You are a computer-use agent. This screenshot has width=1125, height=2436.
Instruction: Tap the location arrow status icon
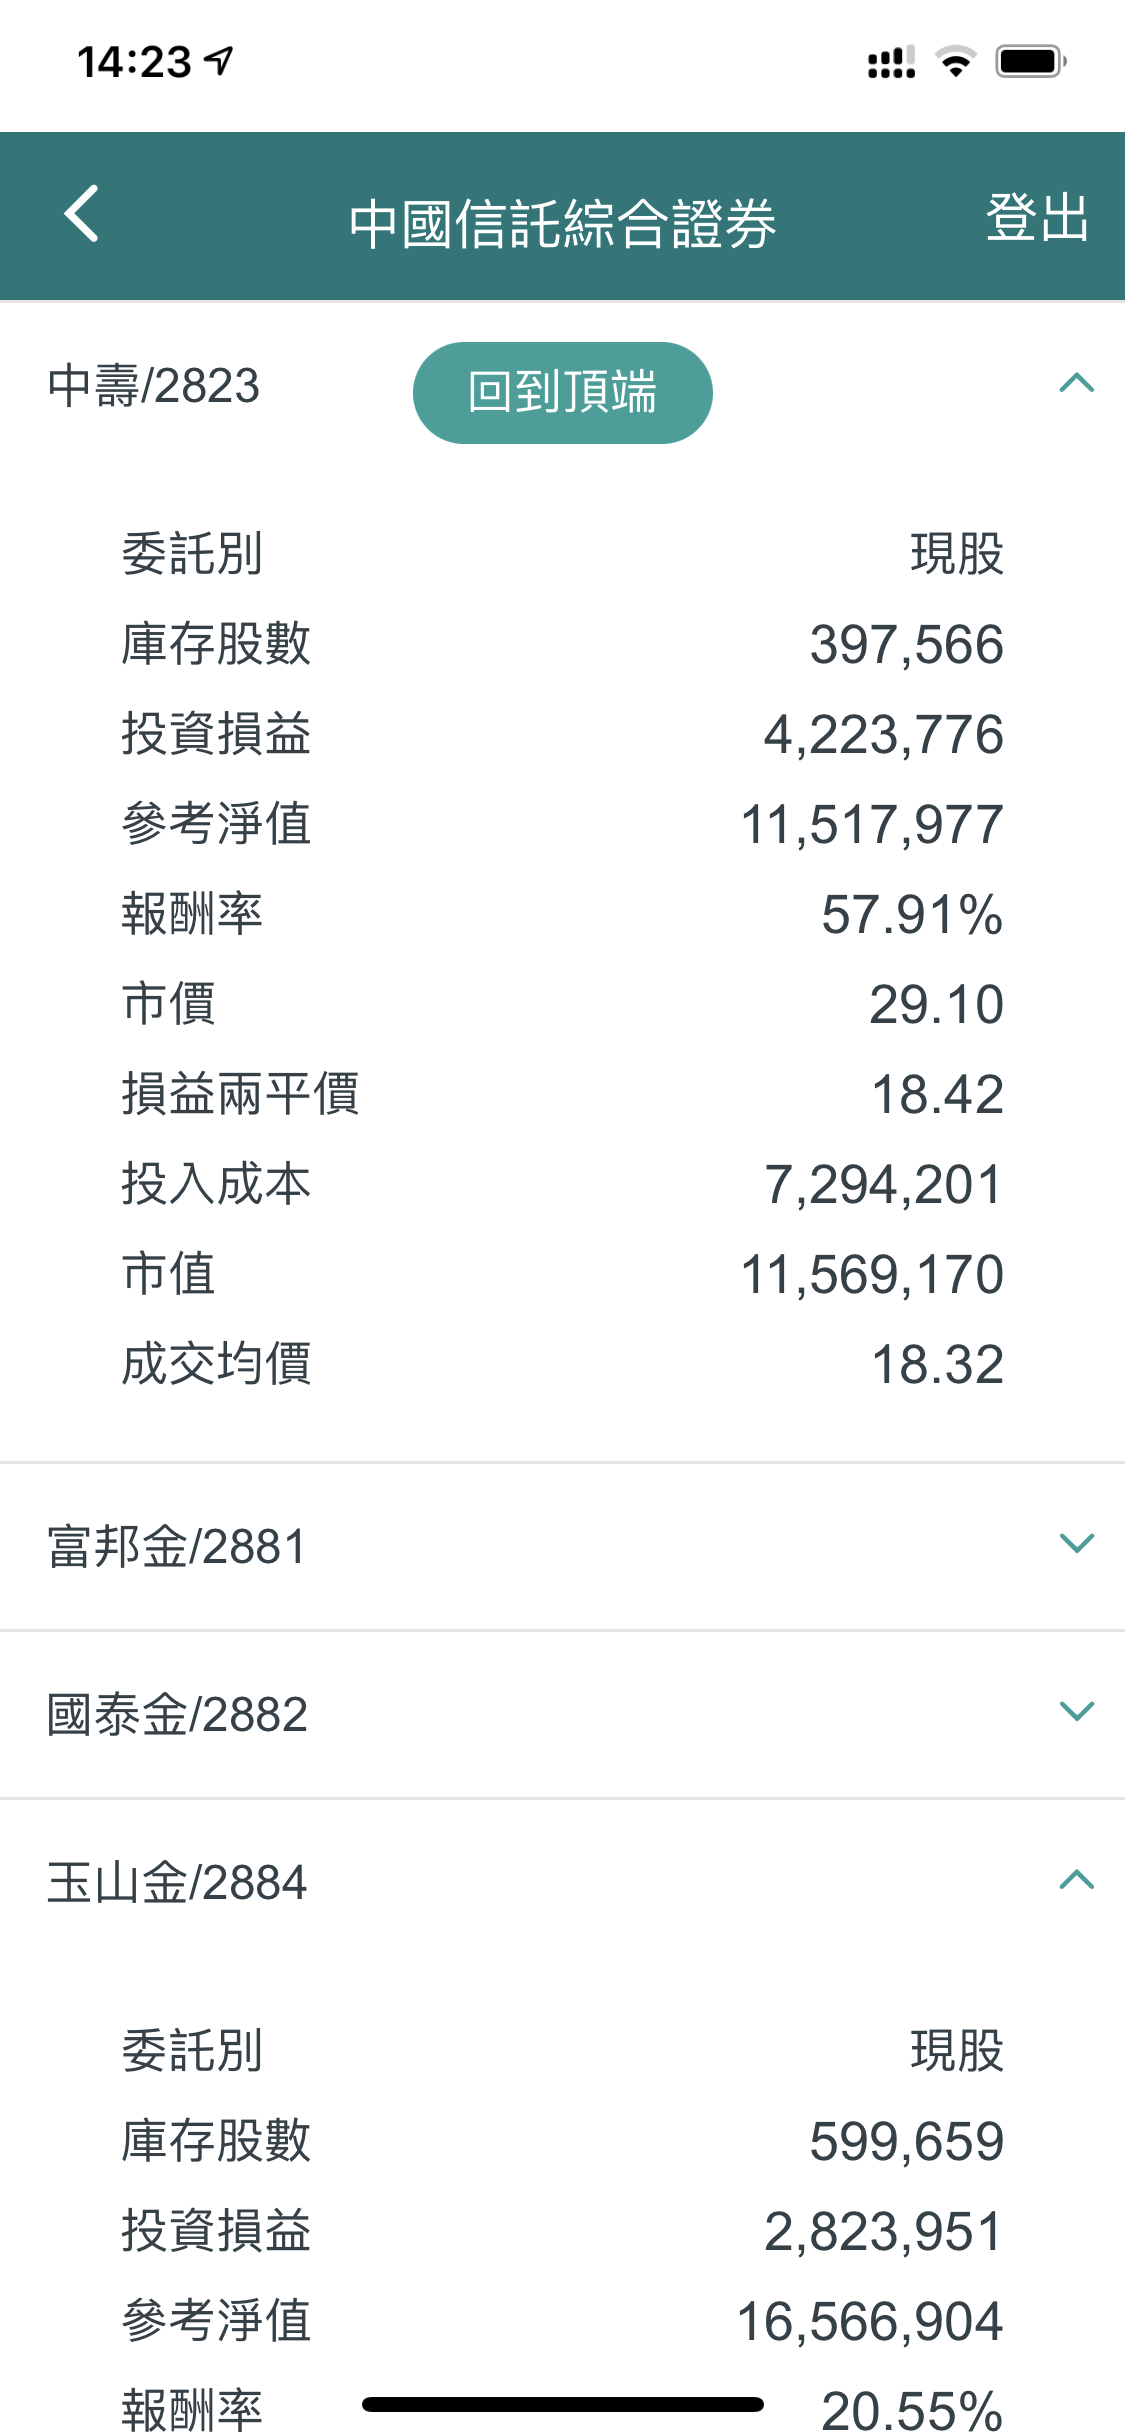(219, 61)
